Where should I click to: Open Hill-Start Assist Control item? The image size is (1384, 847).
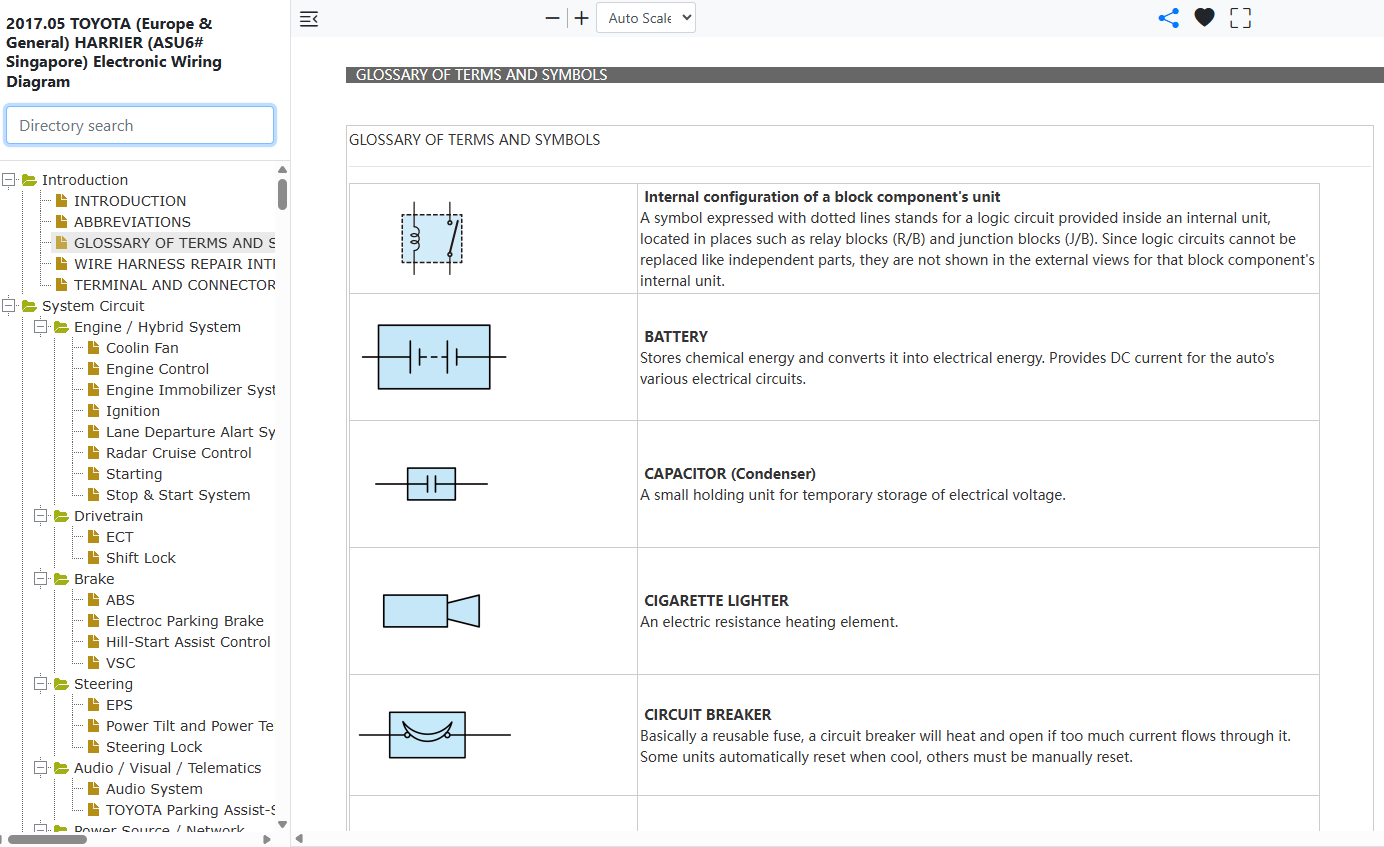188,642
